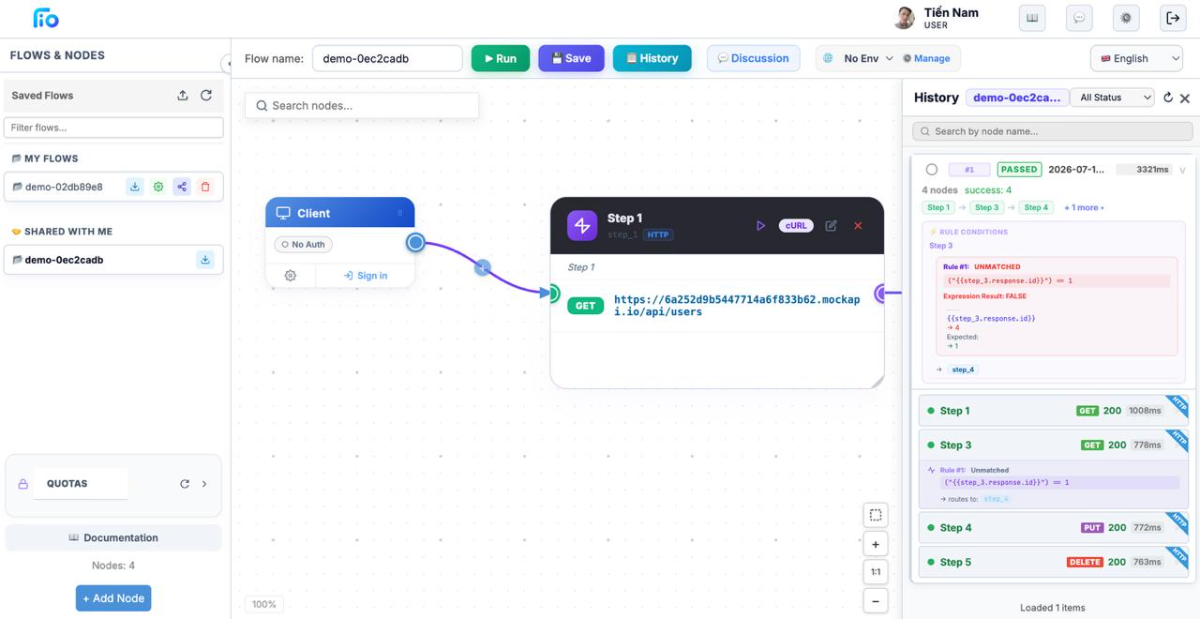Save the flow with Save button
Image resolution: width=1200 pixels, height=619 pixels.
click(x=571, y=58)
